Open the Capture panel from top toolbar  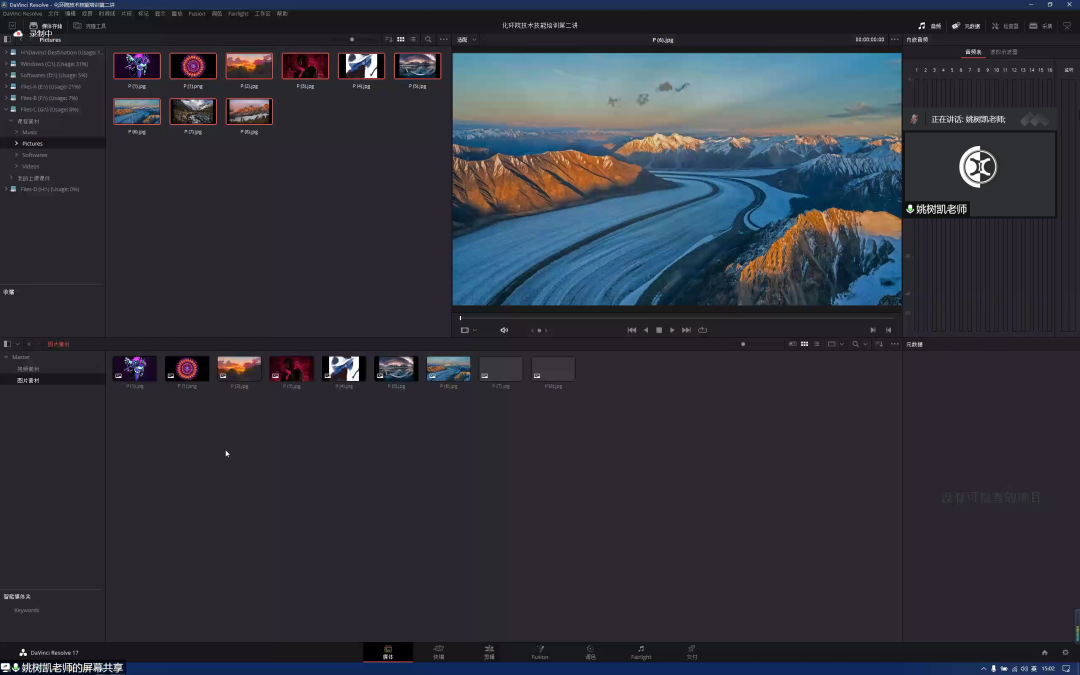point(1041,26)
